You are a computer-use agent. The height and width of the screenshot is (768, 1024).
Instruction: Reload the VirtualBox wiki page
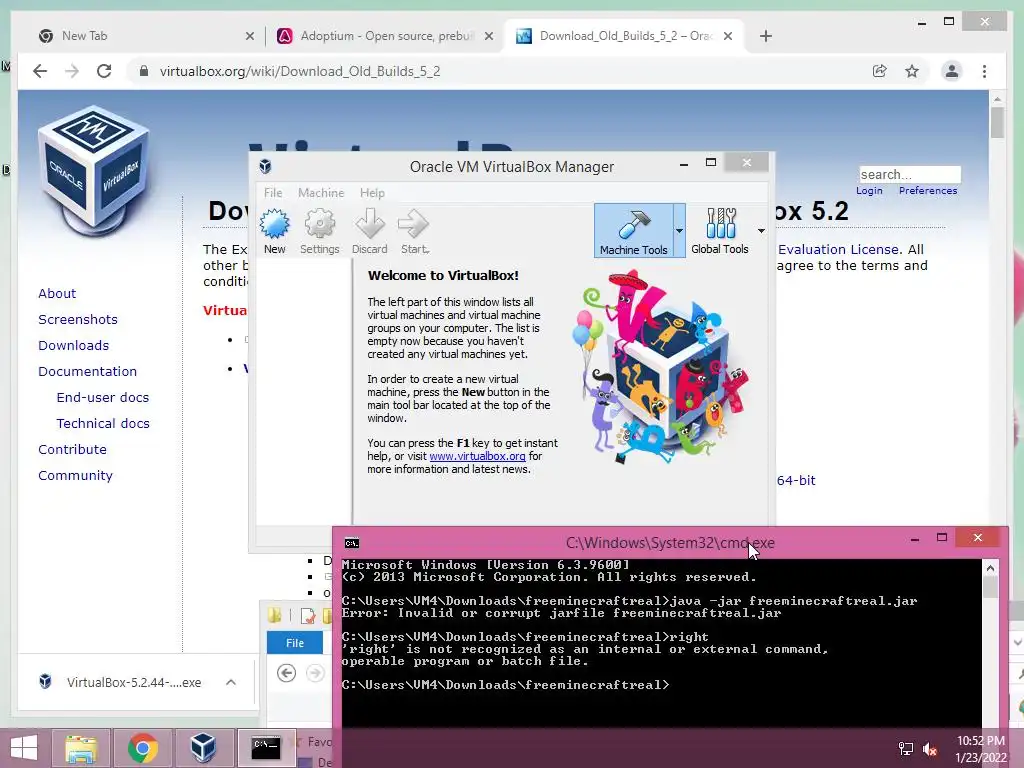click(x=104, y=71)
